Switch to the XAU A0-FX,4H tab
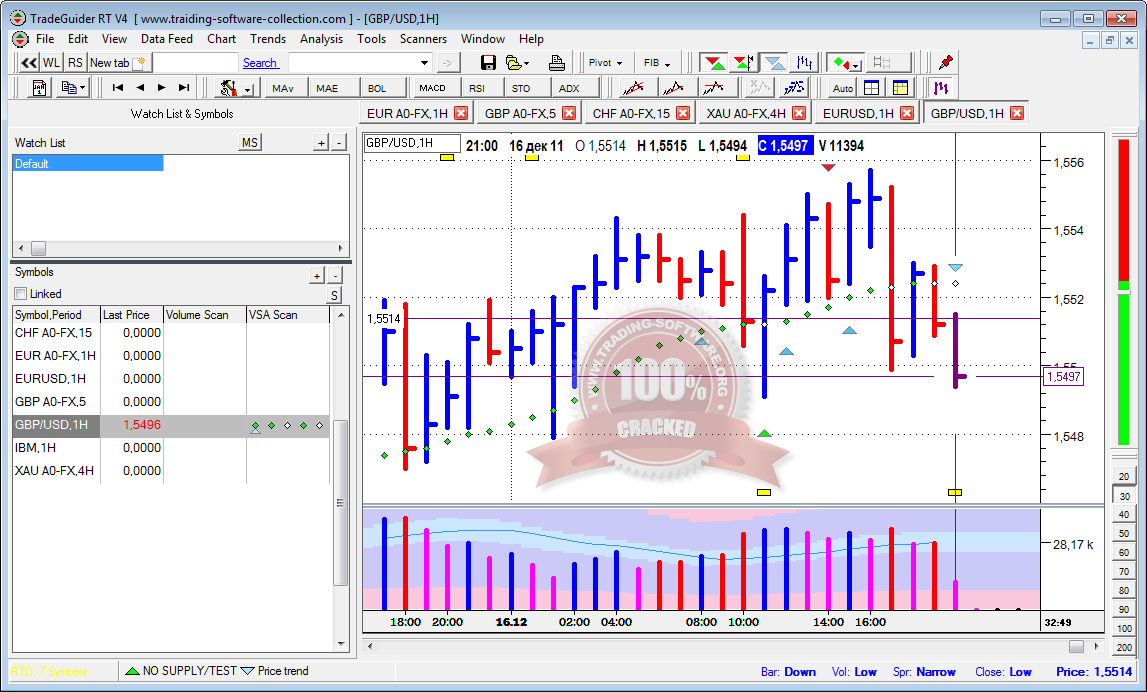 (745, 113)
